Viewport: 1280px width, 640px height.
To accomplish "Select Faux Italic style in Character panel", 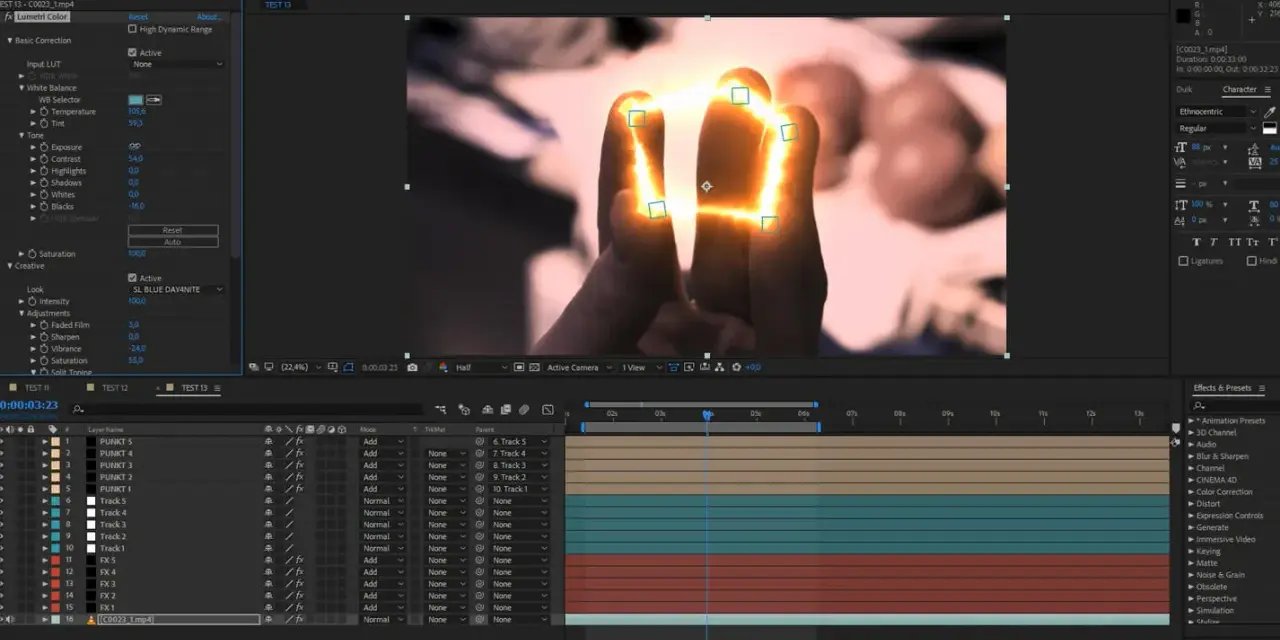I will (1215, 242).
